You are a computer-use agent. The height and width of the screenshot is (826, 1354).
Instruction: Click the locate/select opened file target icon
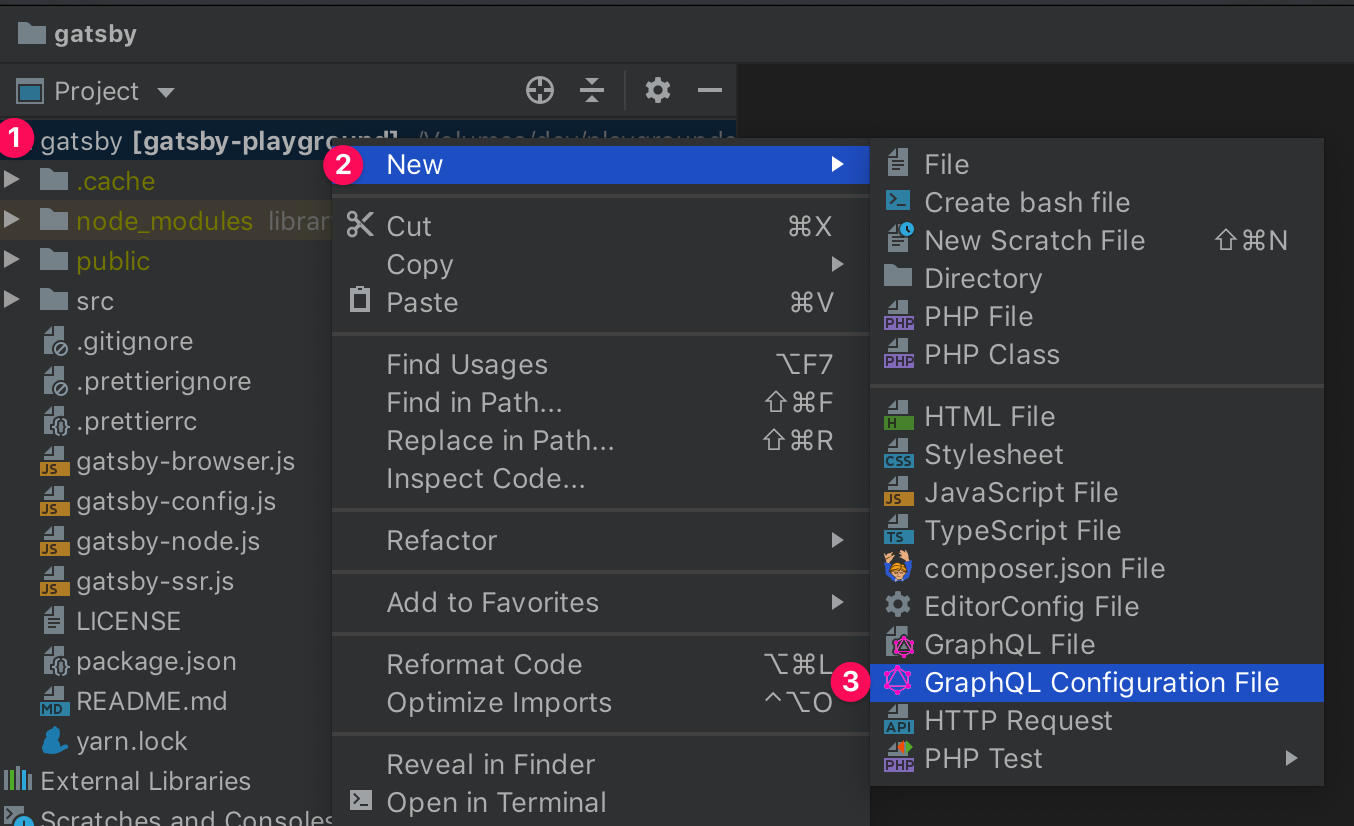[540, 91]
